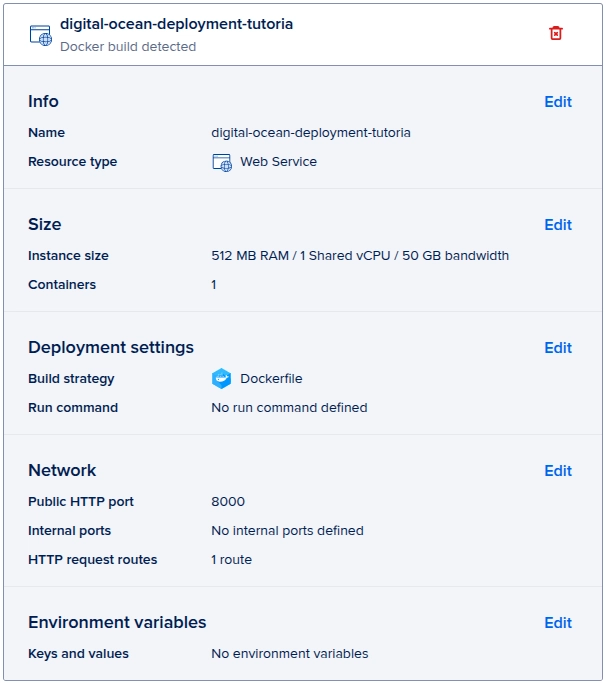The image size is (606, 683).
Task: Edit the Environment variables section
Action: click(558, 623)
